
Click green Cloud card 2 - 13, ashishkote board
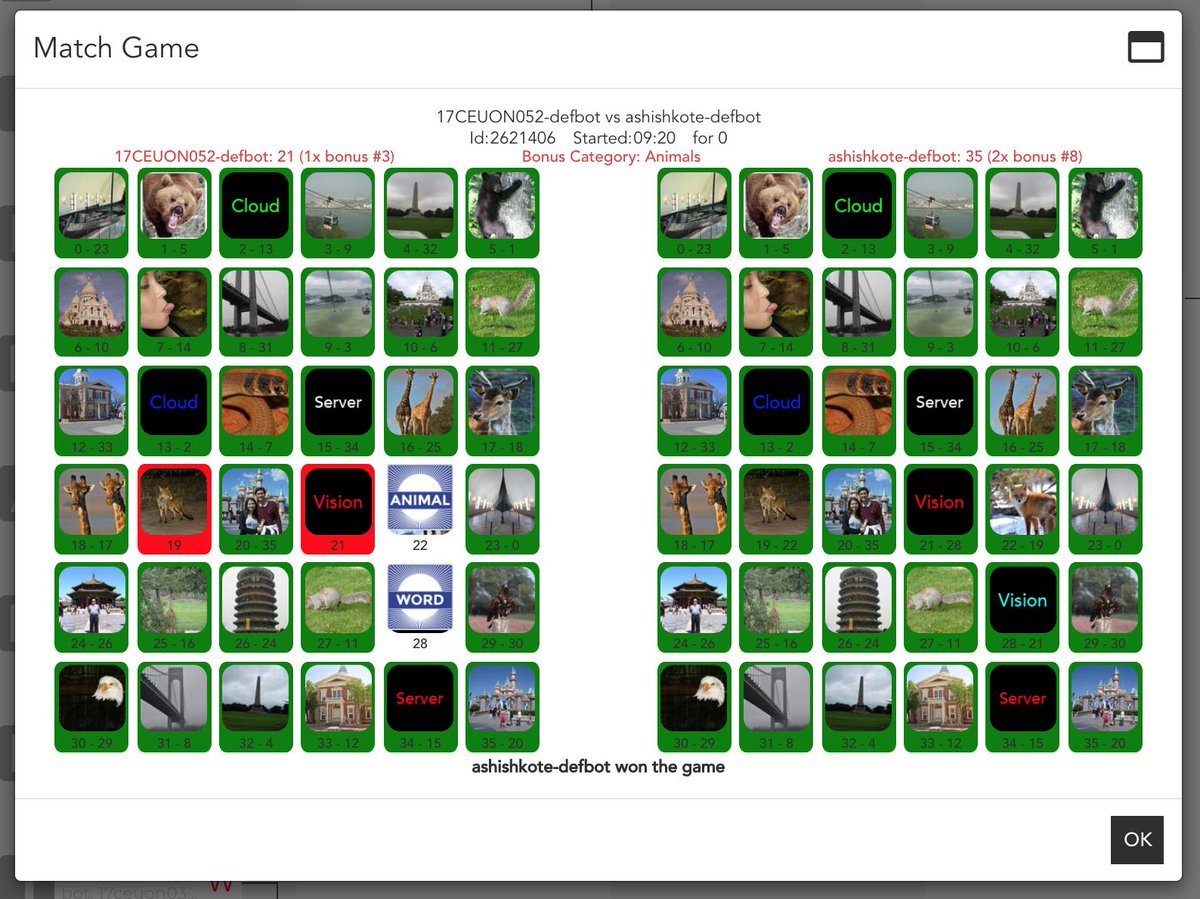coord(859,212)
